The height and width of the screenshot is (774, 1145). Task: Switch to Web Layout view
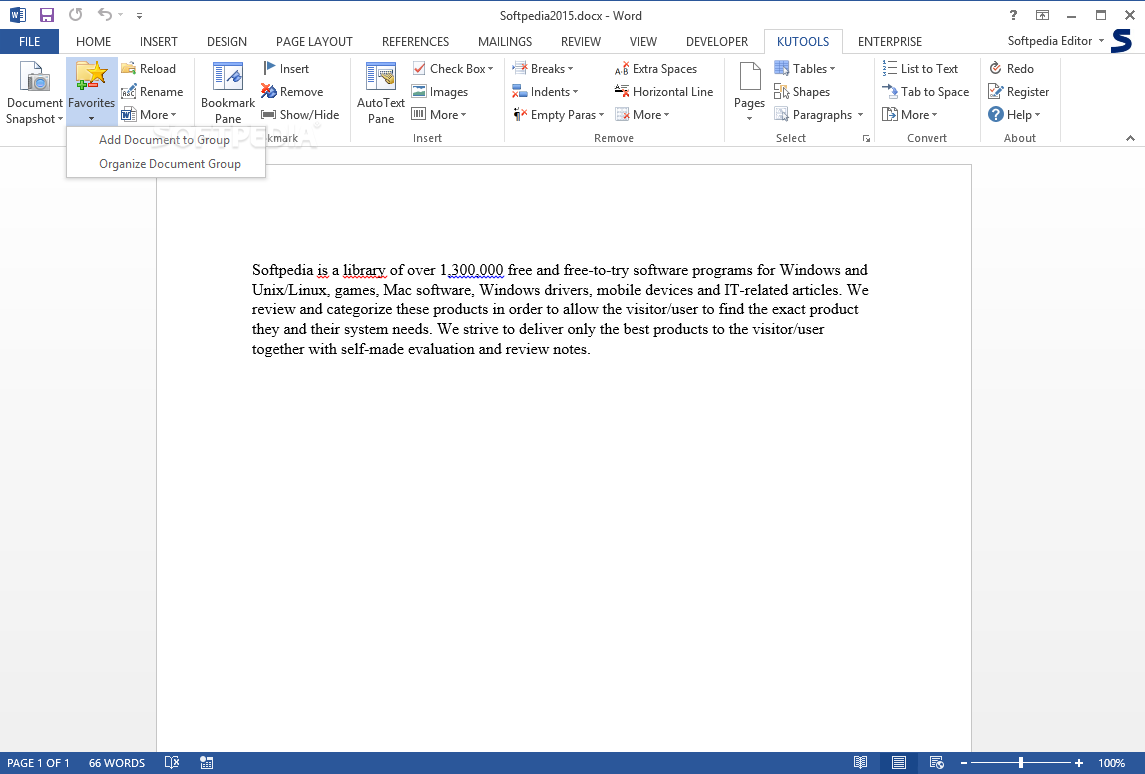pyautogui.click(x=937, y=762)
